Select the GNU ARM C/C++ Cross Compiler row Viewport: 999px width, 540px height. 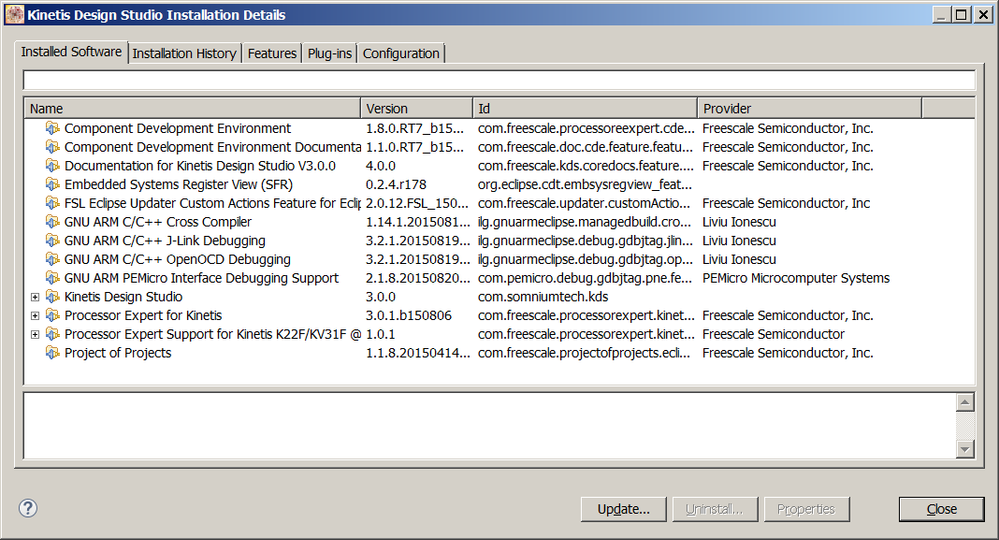click(157, 222)
